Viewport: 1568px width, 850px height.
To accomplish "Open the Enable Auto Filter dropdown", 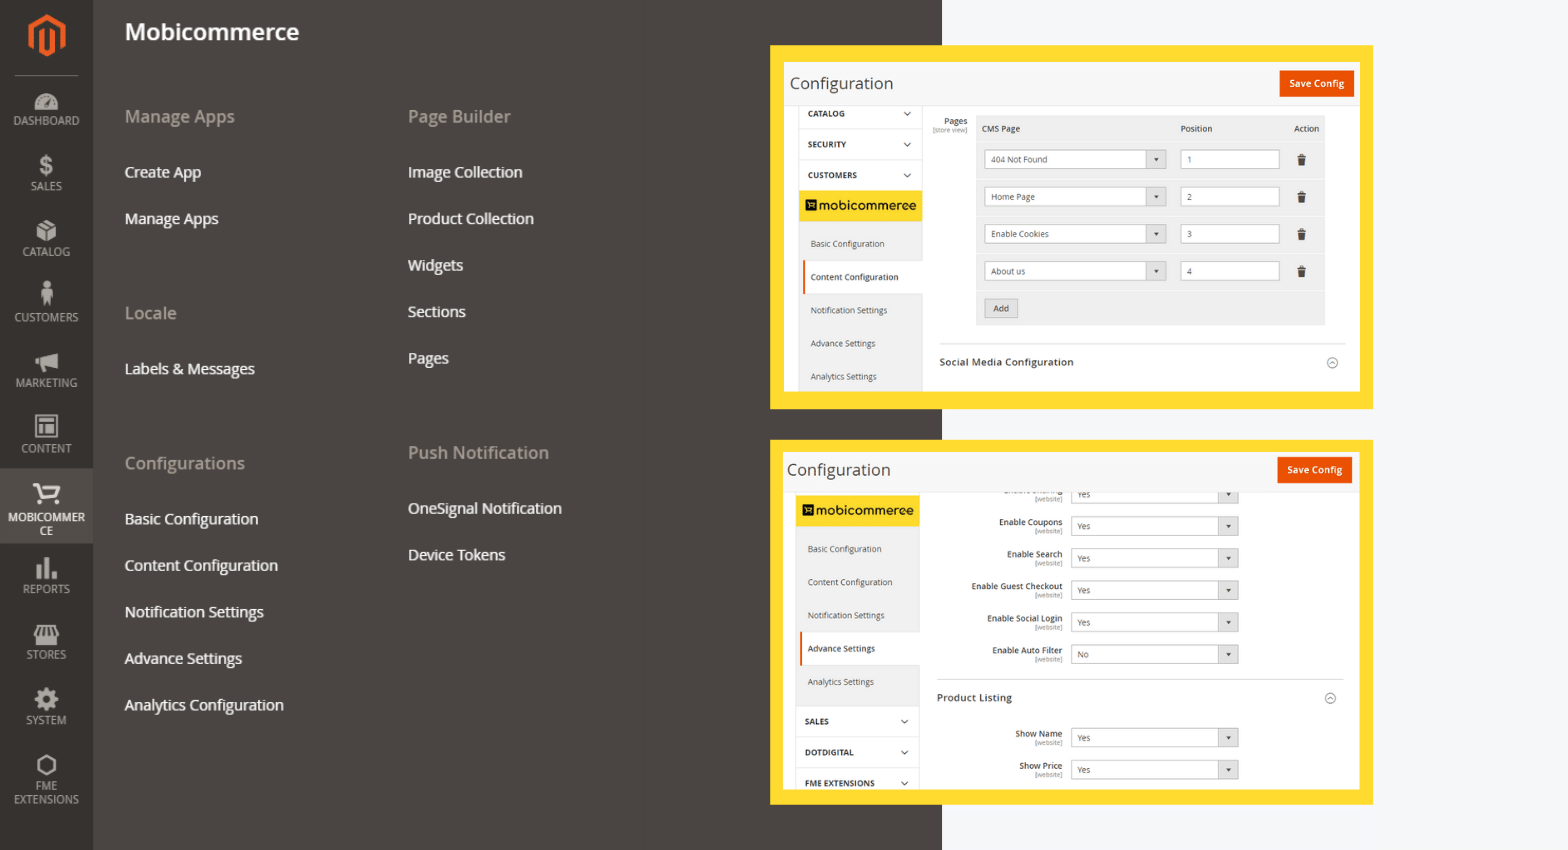I will coord(1155,654).
